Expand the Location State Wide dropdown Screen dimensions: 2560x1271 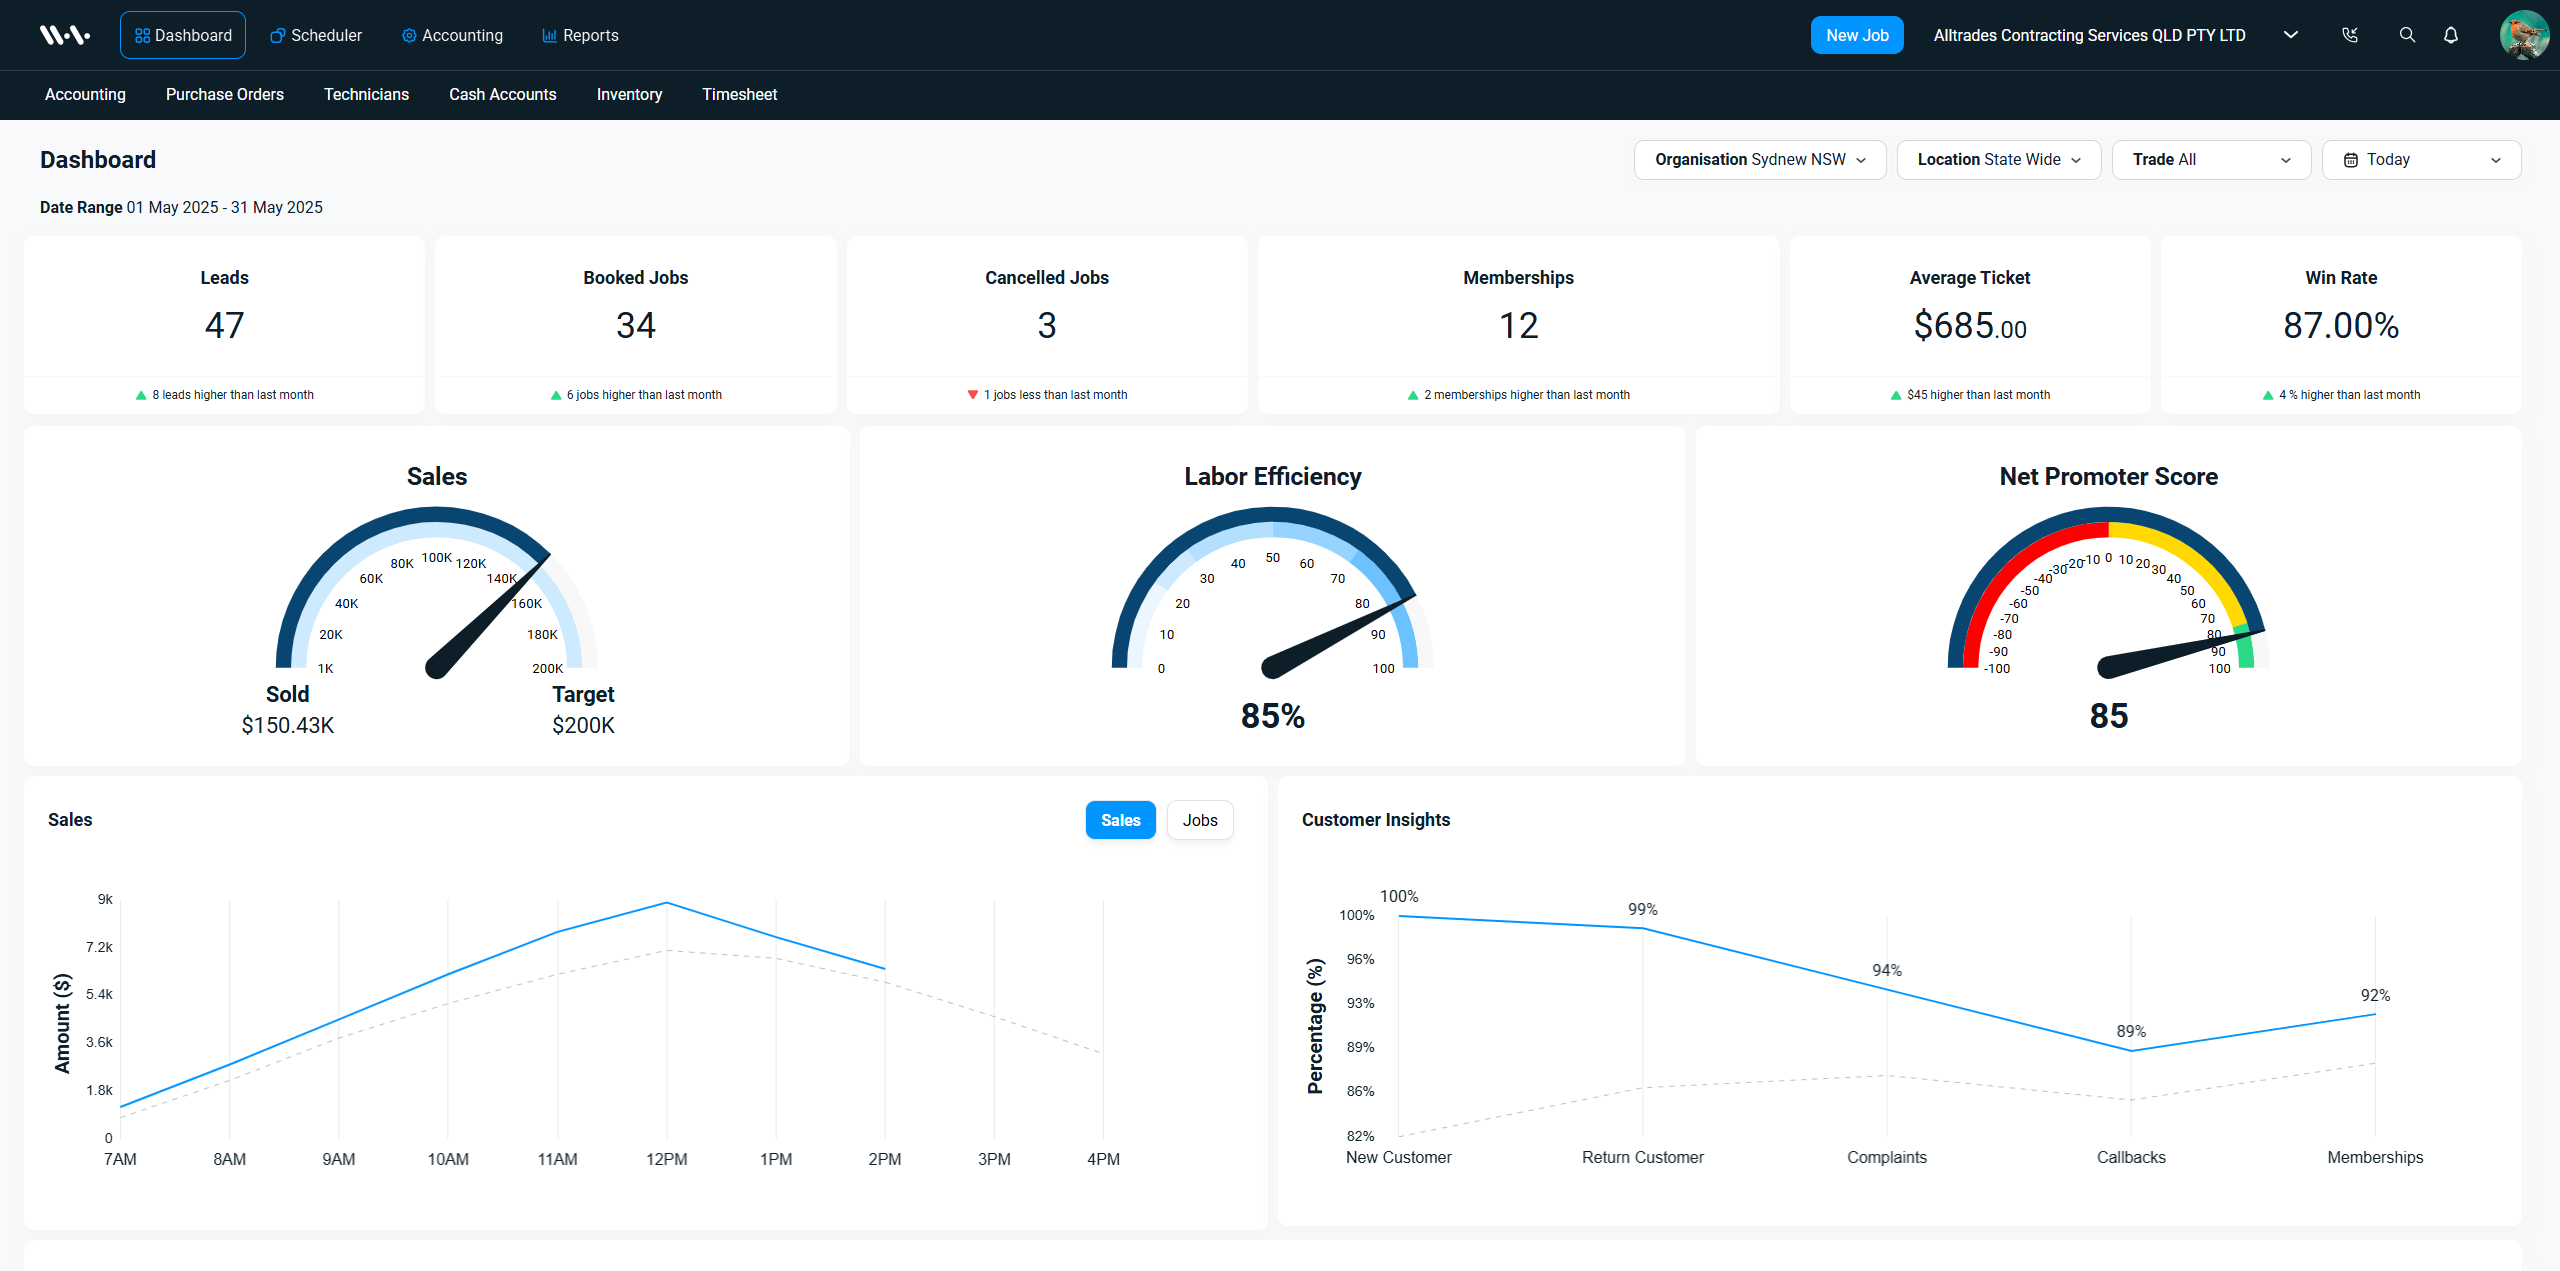(1997, 159)
